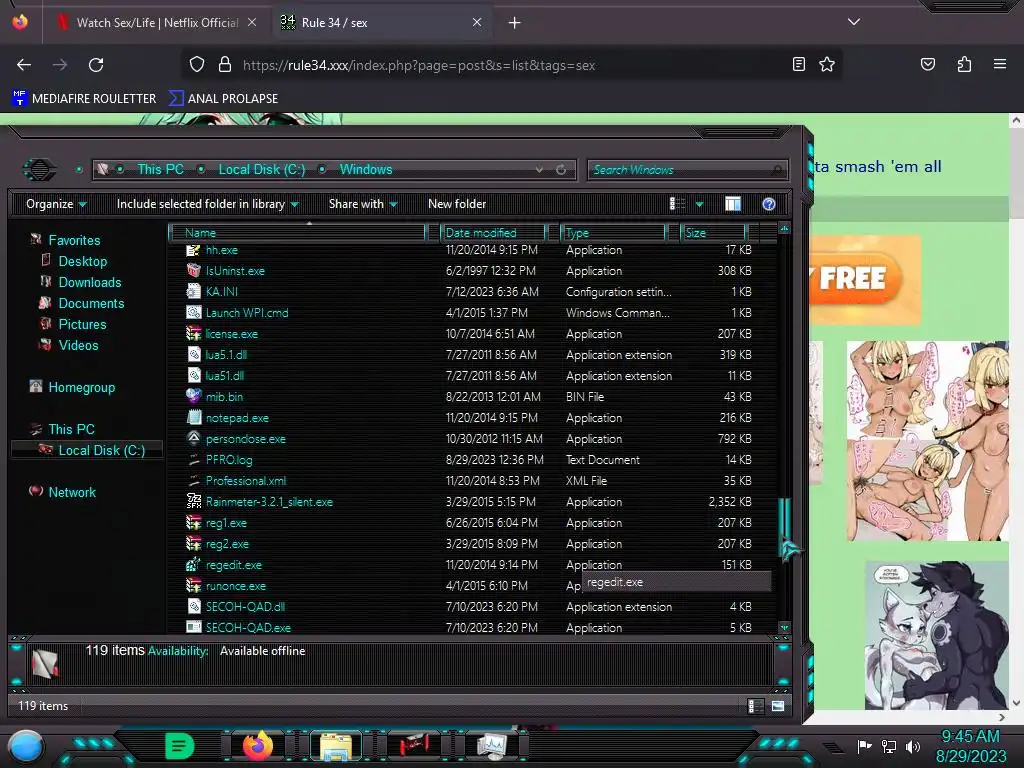The height and width of the screenshot is (768, 1024).
Task: Toggle the Explorer preview pane
Action: (733, 204)
